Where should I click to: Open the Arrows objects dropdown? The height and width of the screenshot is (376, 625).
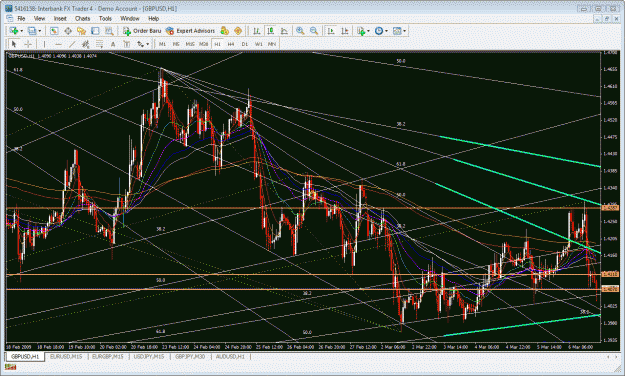148,44
